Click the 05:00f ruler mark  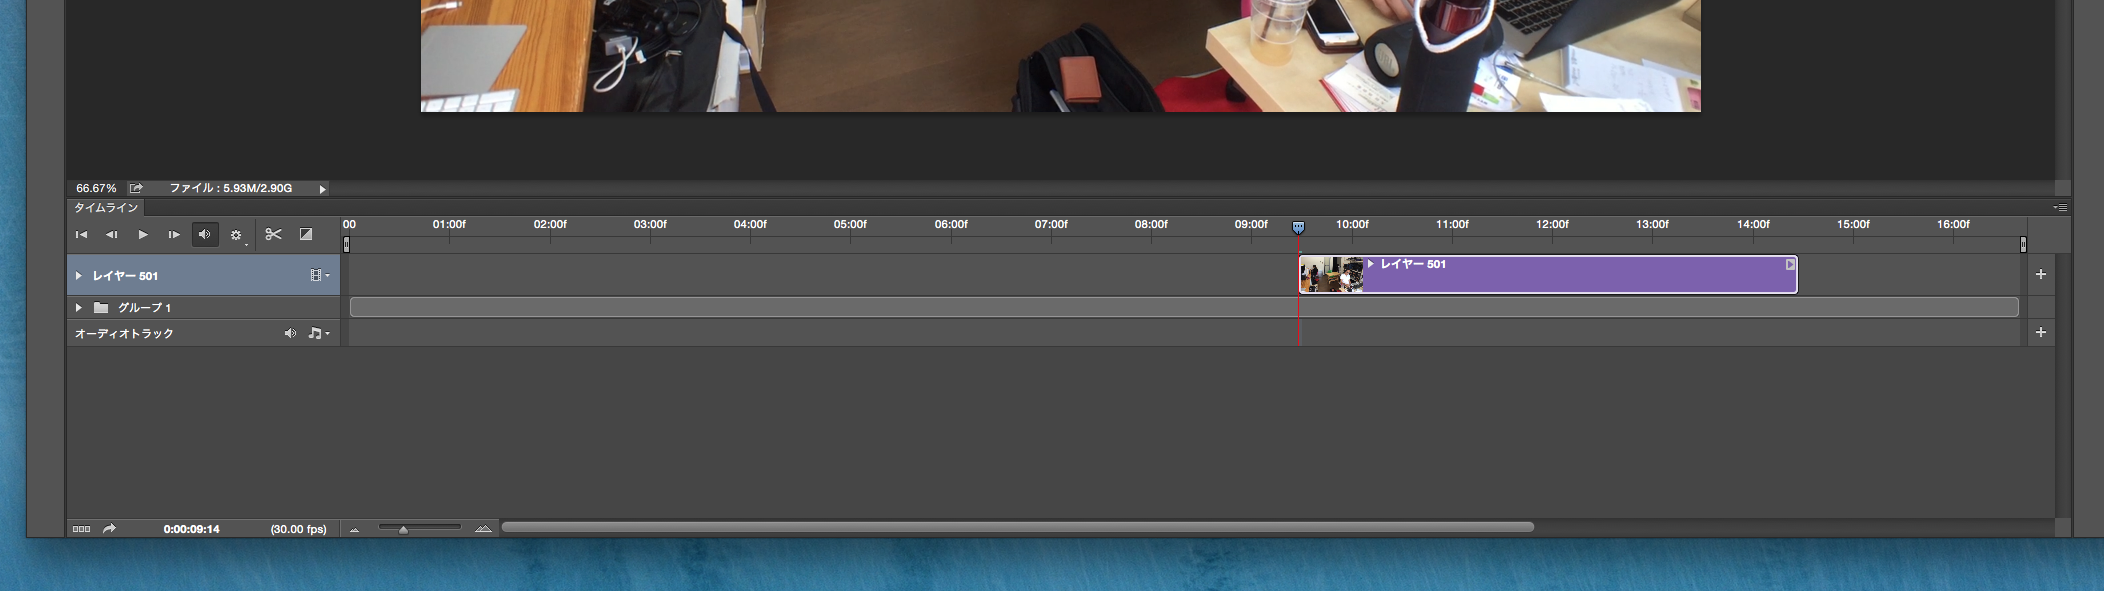(850, 225)
